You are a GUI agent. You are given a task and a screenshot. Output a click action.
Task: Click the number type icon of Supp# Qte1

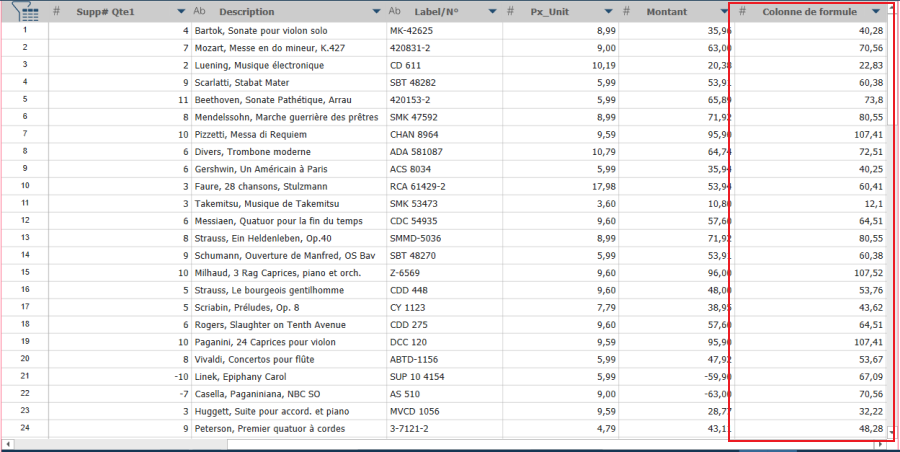pyautogui.click(x=56, y=11)
